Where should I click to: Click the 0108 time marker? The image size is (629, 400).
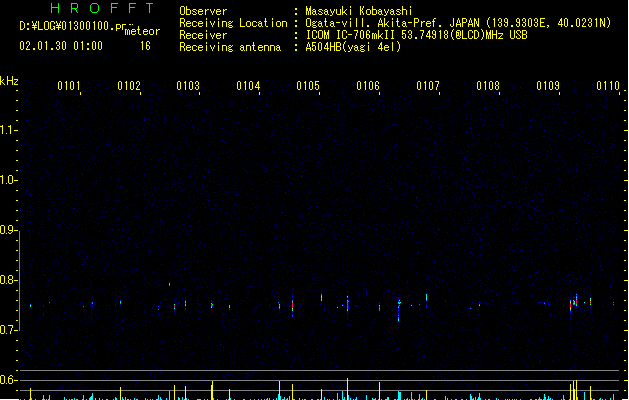coord(488,86)
